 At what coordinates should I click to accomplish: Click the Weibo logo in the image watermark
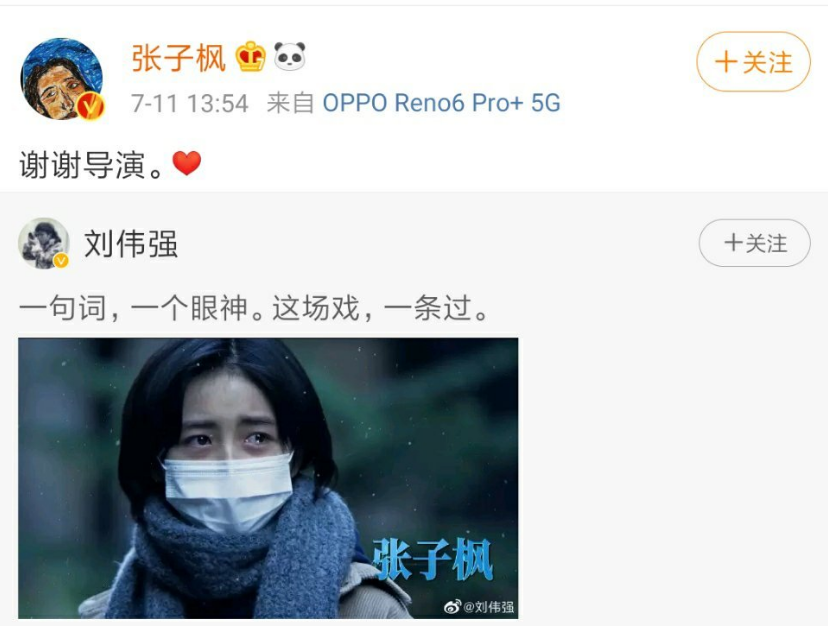(453, 606)
